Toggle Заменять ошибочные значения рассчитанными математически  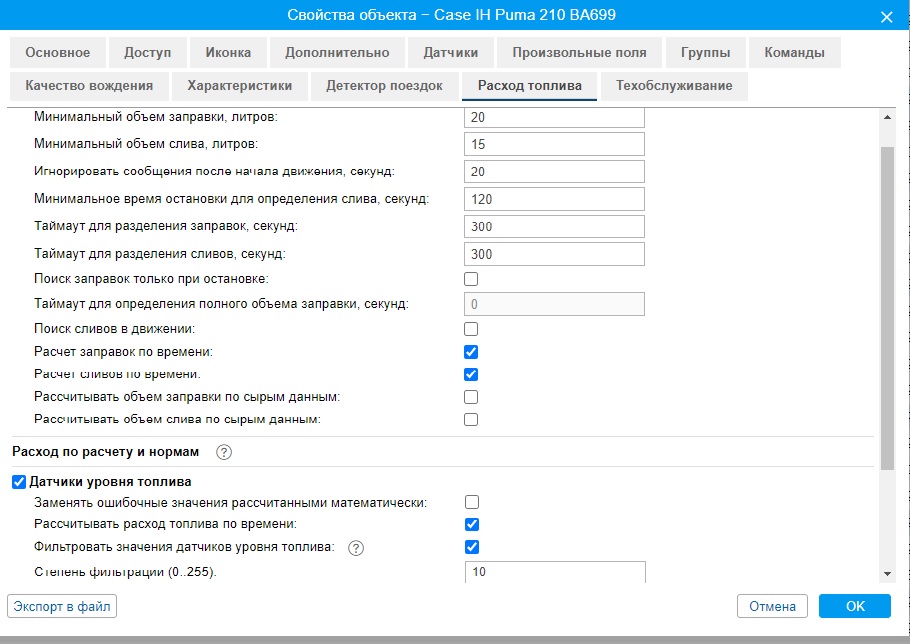point(471,502)
